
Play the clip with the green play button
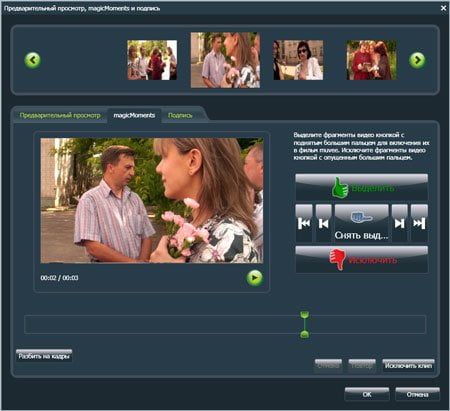click(x=255, y=278)
